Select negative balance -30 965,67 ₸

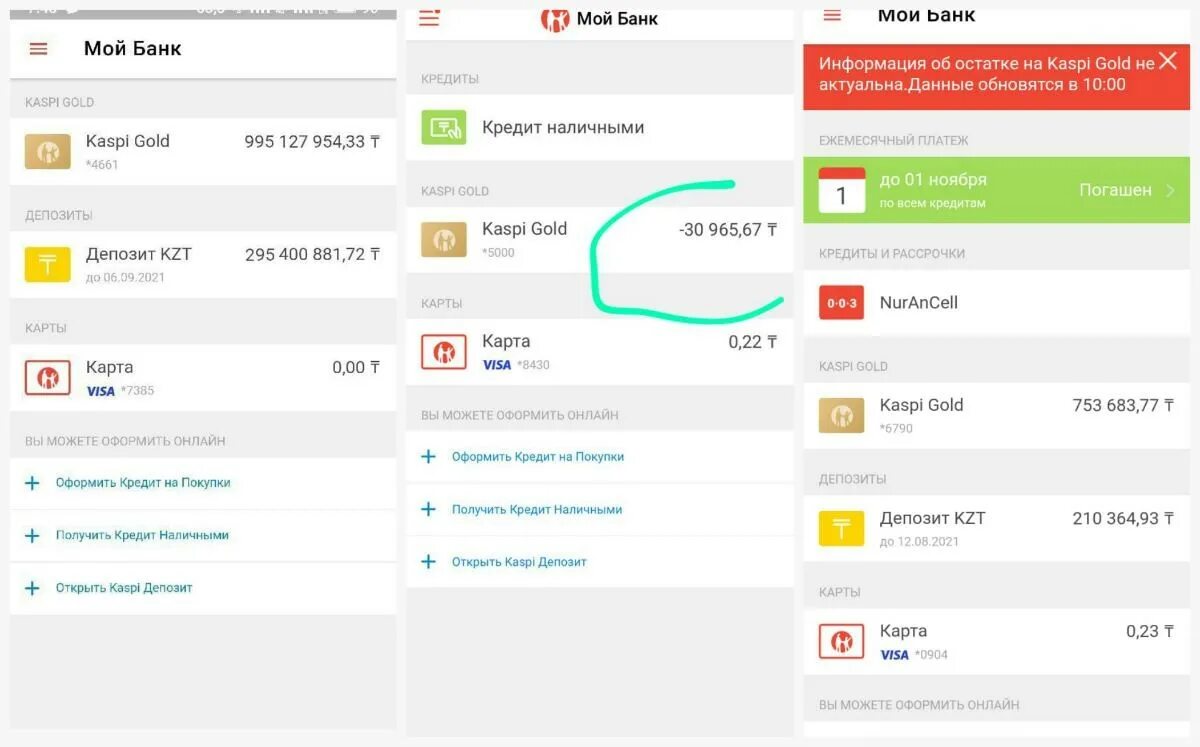click(728, 230)
